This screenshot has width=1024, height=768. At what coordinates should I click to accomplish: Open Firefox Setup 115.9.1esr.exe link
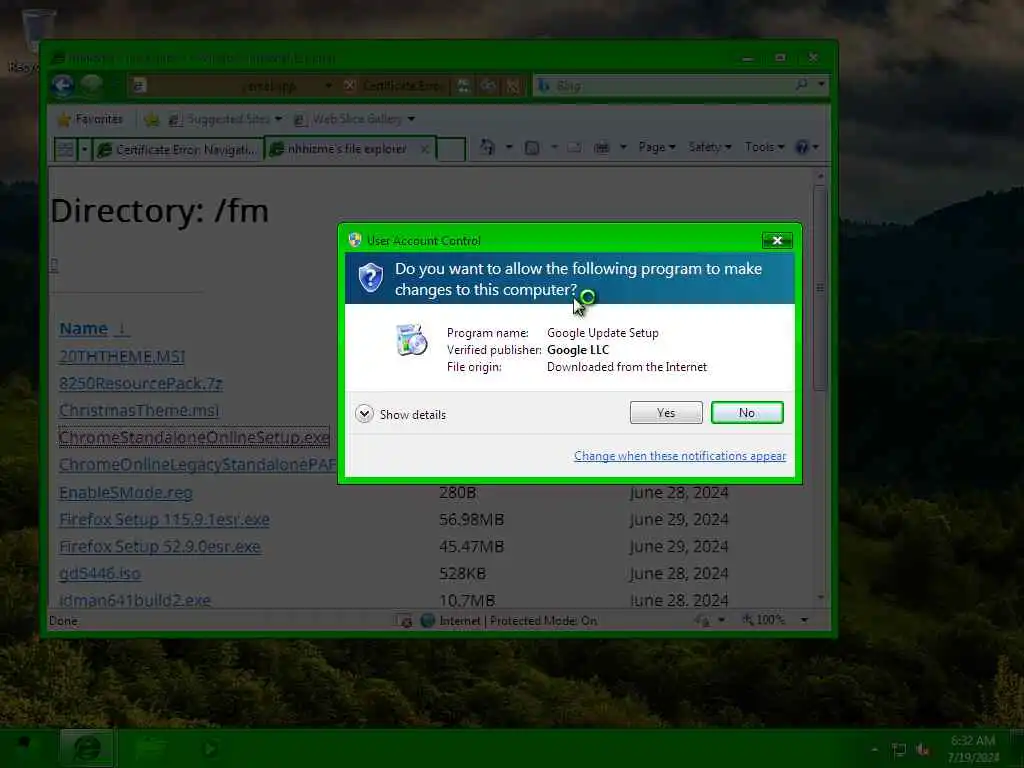164,519
